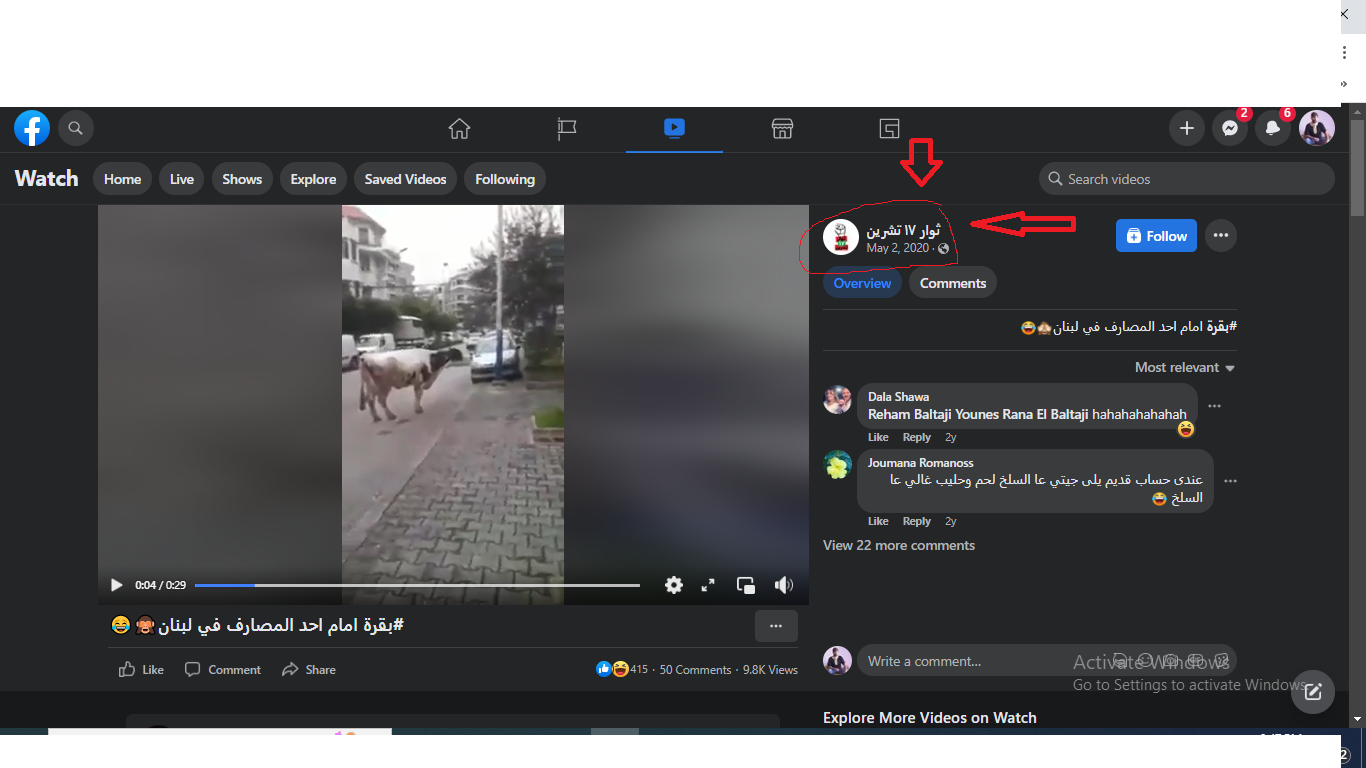Click the new message compose icon
The height and width of the screenshot is (768, 1366).
coord(1313,691)
